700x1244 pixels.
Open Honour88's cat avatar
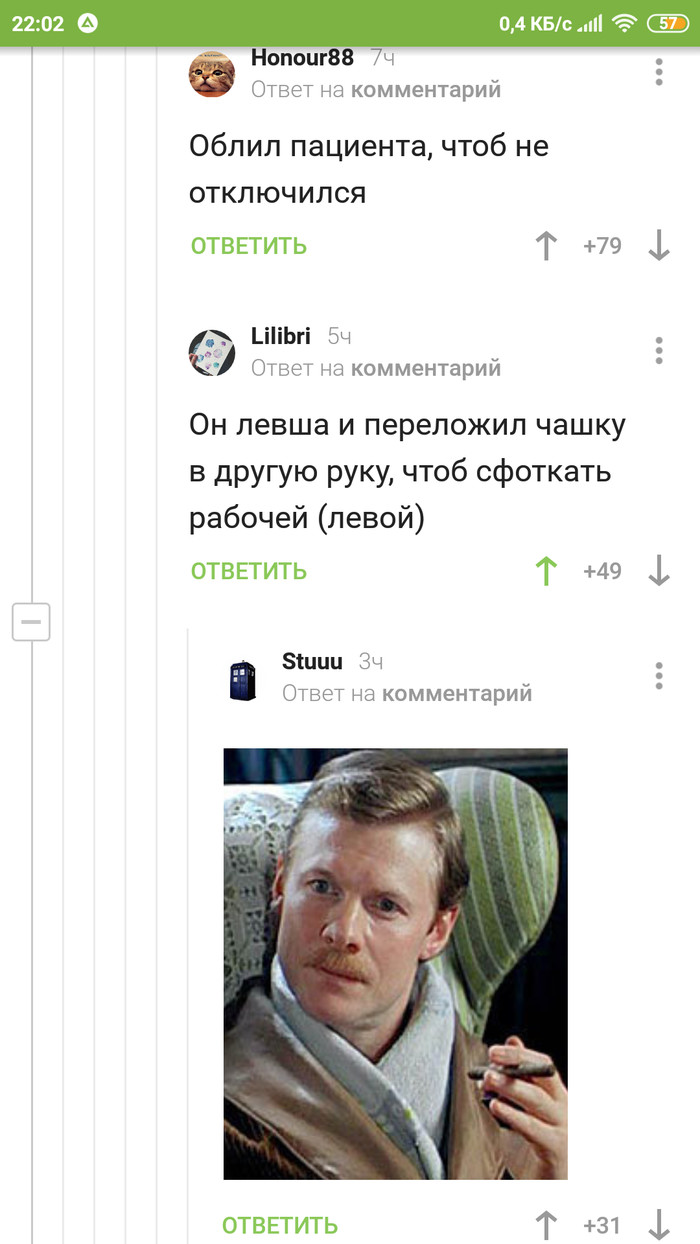pyautogui.click(x=212, y=73)
